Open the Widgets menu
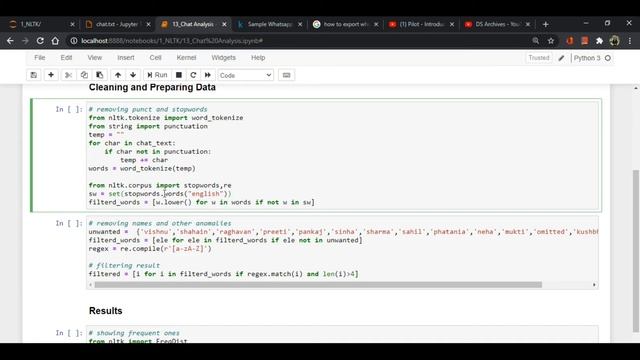The width and height of the screenshot is (640, 360). 223,58
